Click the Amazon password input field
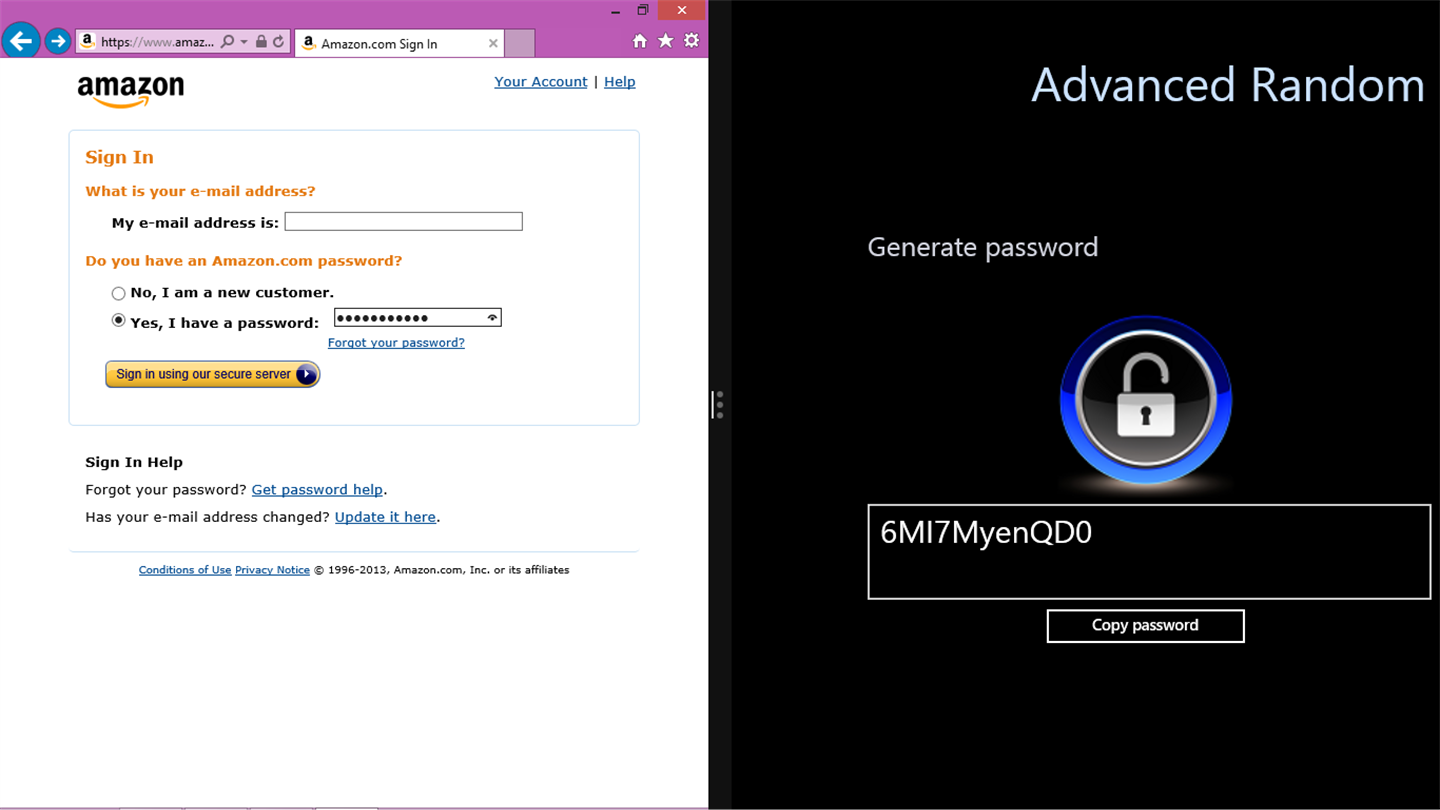The height and width of the screenshot is (810, 1440). pyautogui.click(x=418, y=318)
